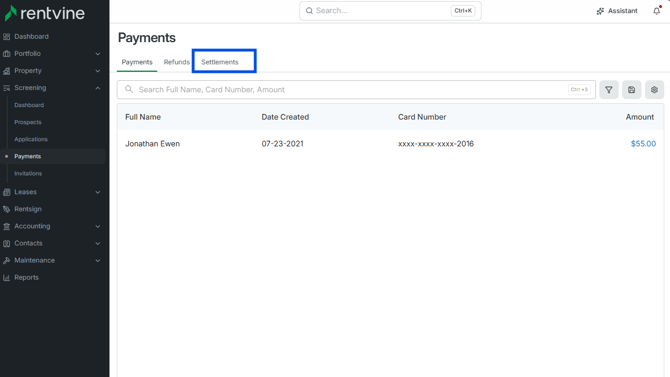Viewport: 670px width, 377px height.
Task: Click the Leases sidebar icon
Action: (6, 192)
